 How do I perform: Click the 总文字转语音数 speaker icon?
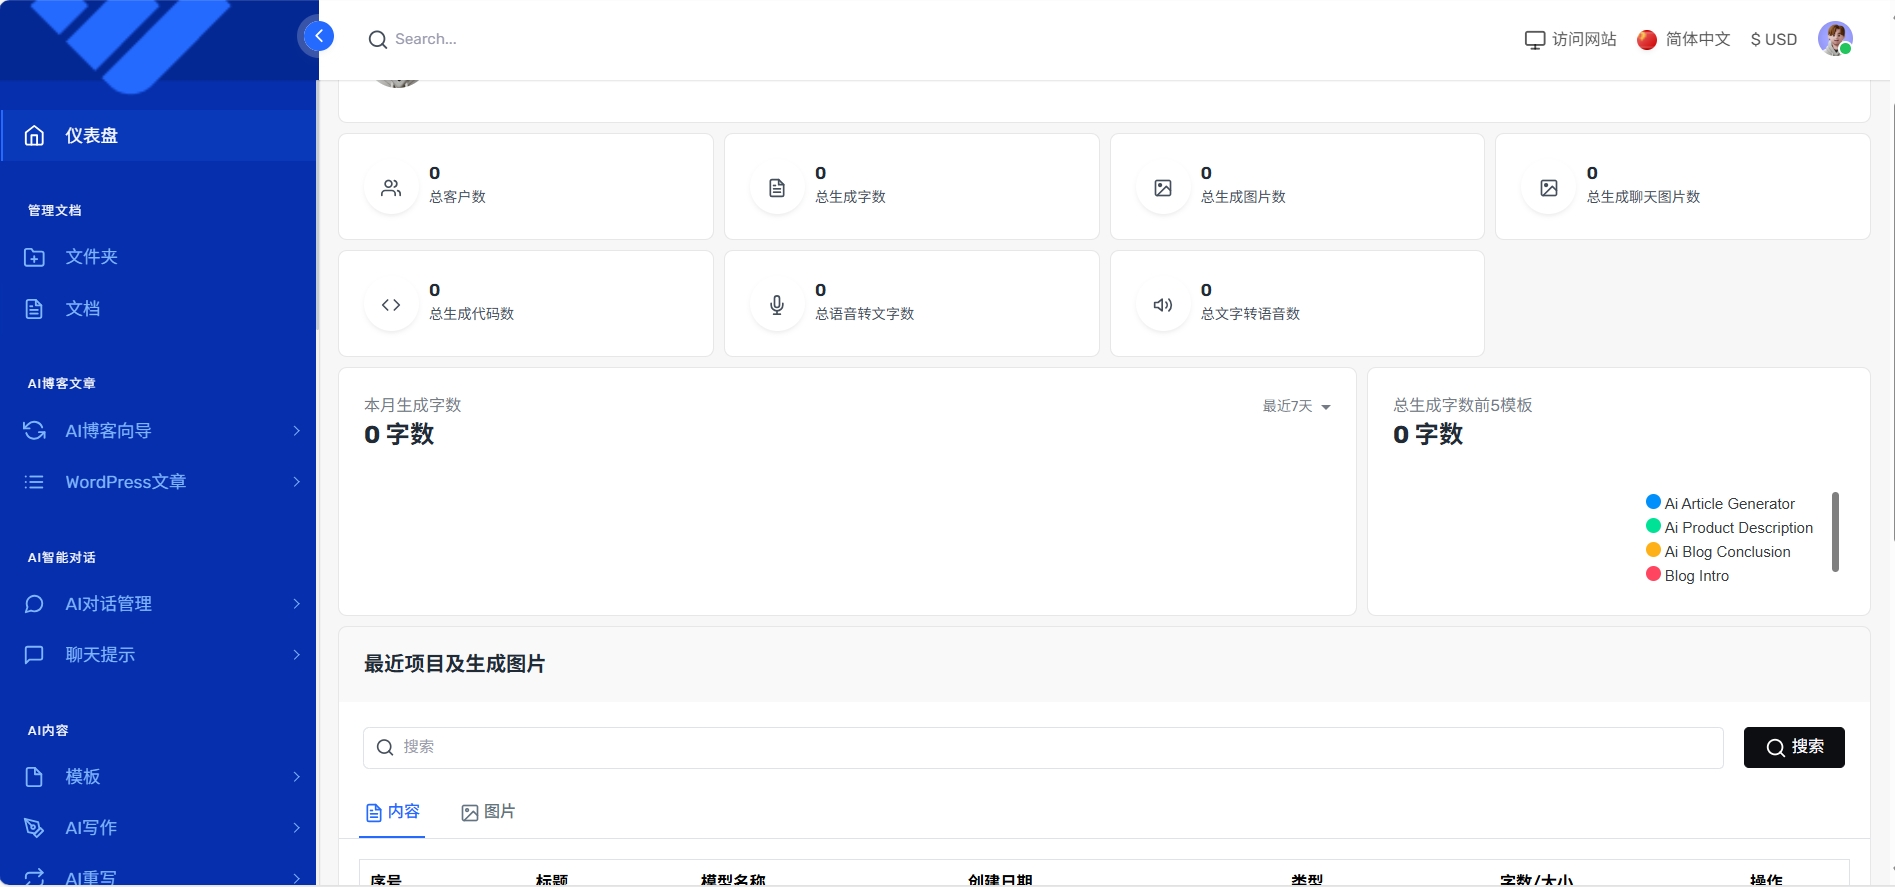click(1163, 305)
